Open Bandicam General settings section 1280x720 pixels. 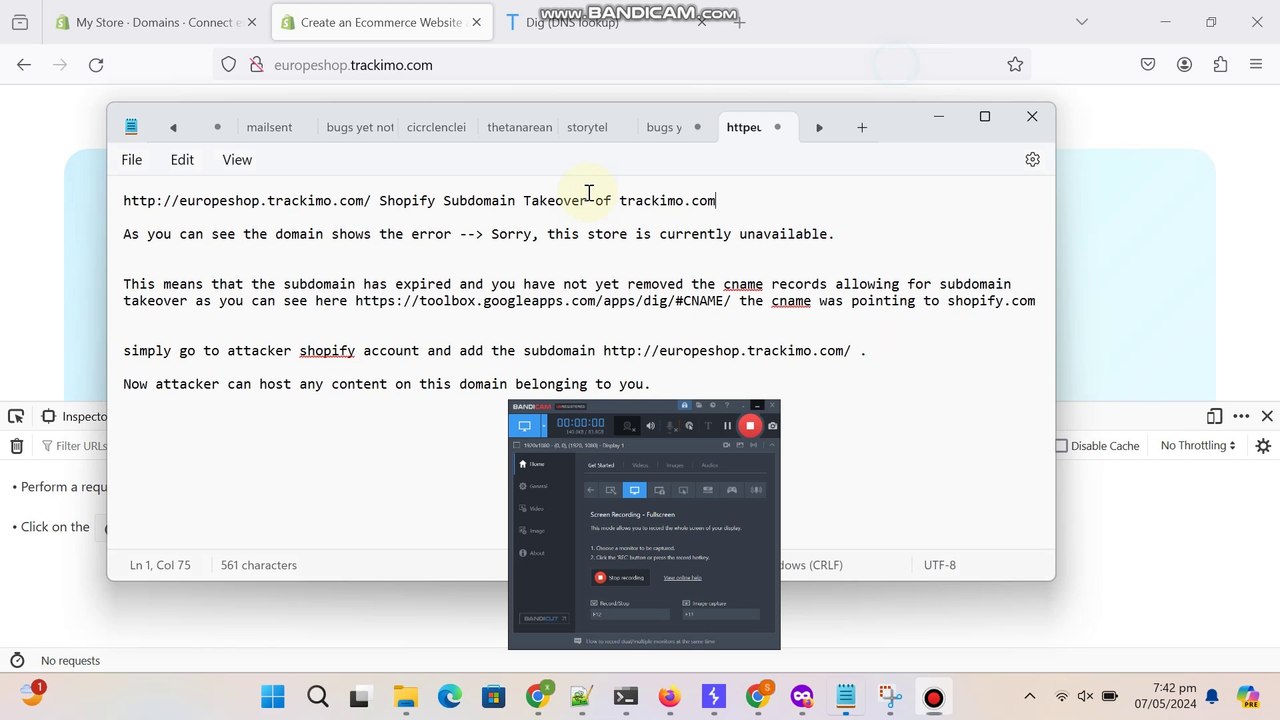tap(533, 486)
